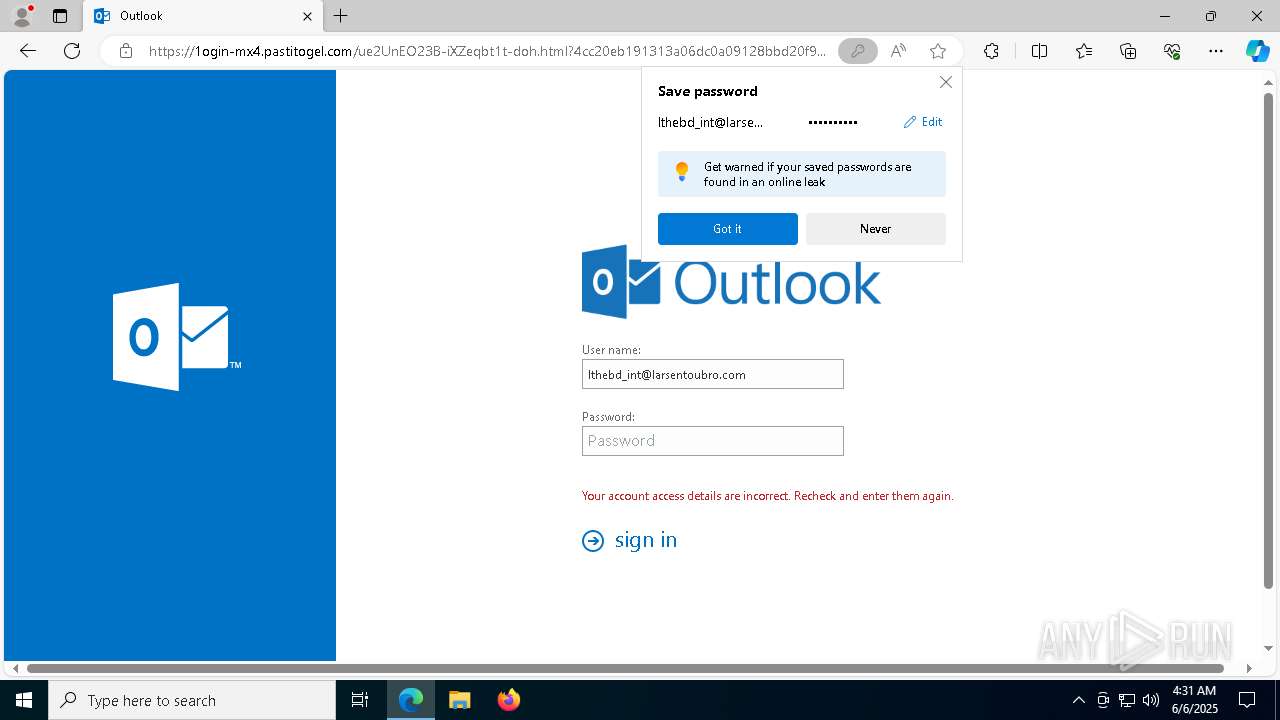Viewport: 1280px width, 720px height.
Task: Click the scroll right arrow
Action: click(x=1249, y=668)
